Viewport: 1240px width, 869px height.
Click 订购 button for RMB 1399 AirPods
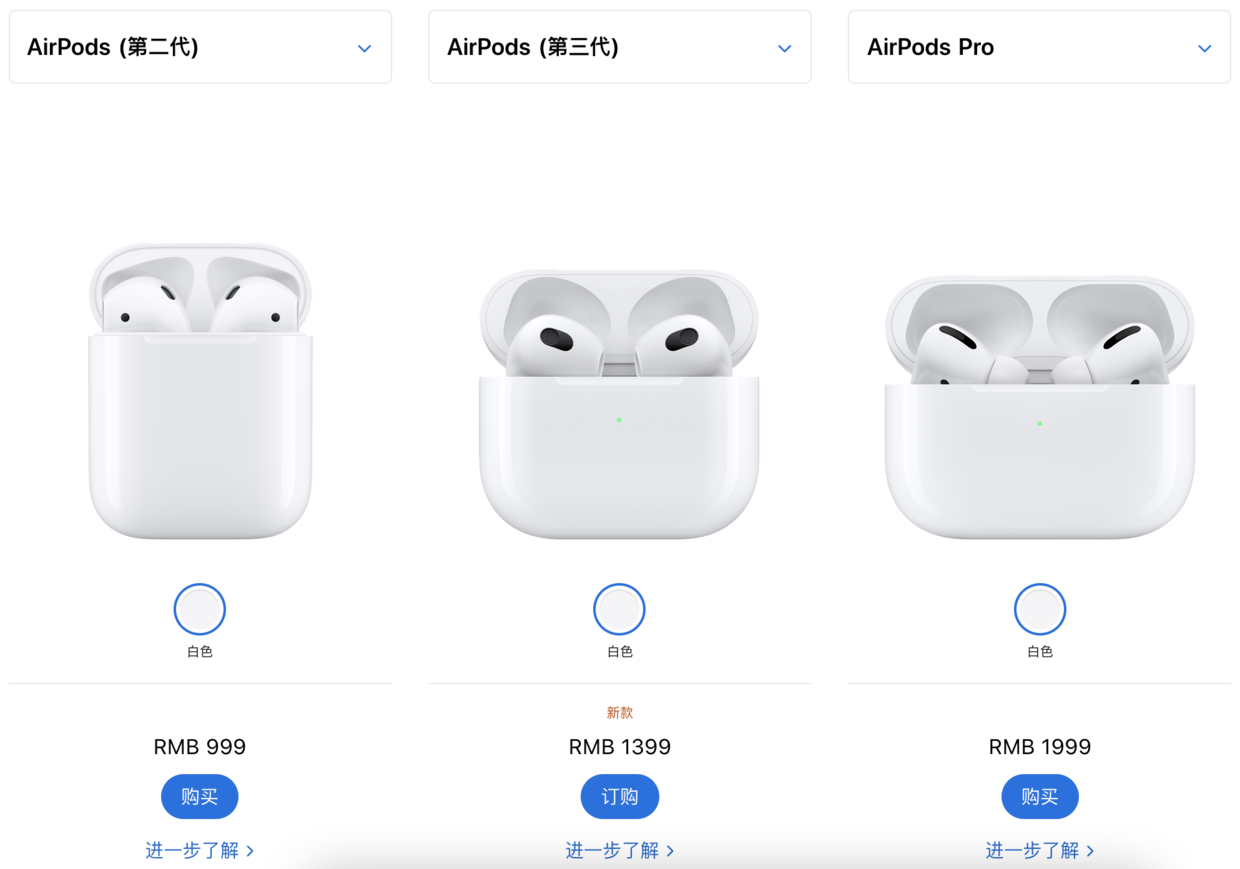pyautogui.click(x=620, y=797)
